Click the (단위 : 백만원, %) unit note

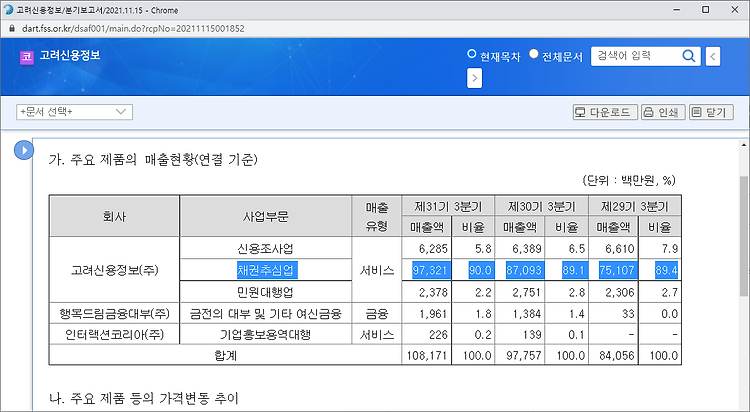click(x=629, y=180)
